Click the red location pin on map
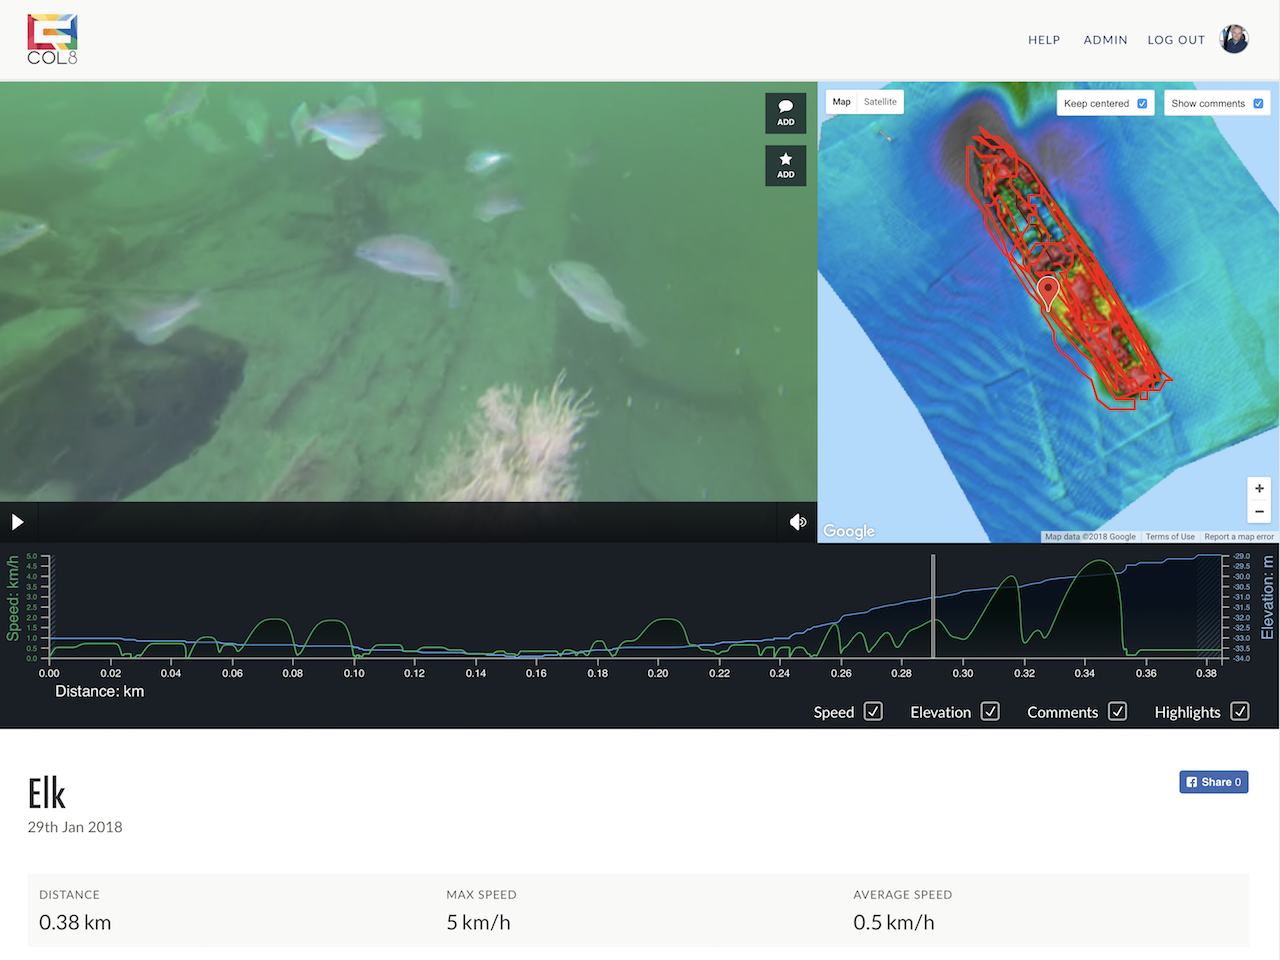The image size is (1280, 960). (x=1048, y=292)
